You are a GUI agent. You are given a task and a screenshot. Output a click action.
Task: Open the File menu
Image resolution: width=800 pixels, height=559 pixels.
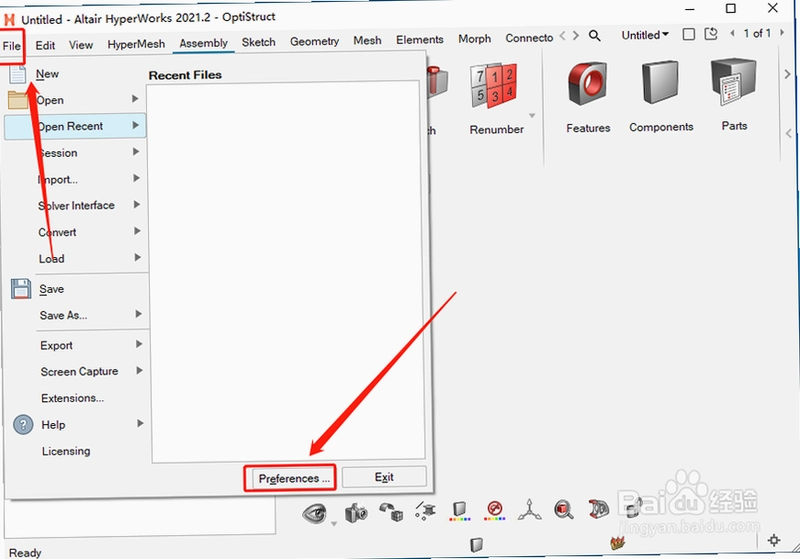point(12,46)
